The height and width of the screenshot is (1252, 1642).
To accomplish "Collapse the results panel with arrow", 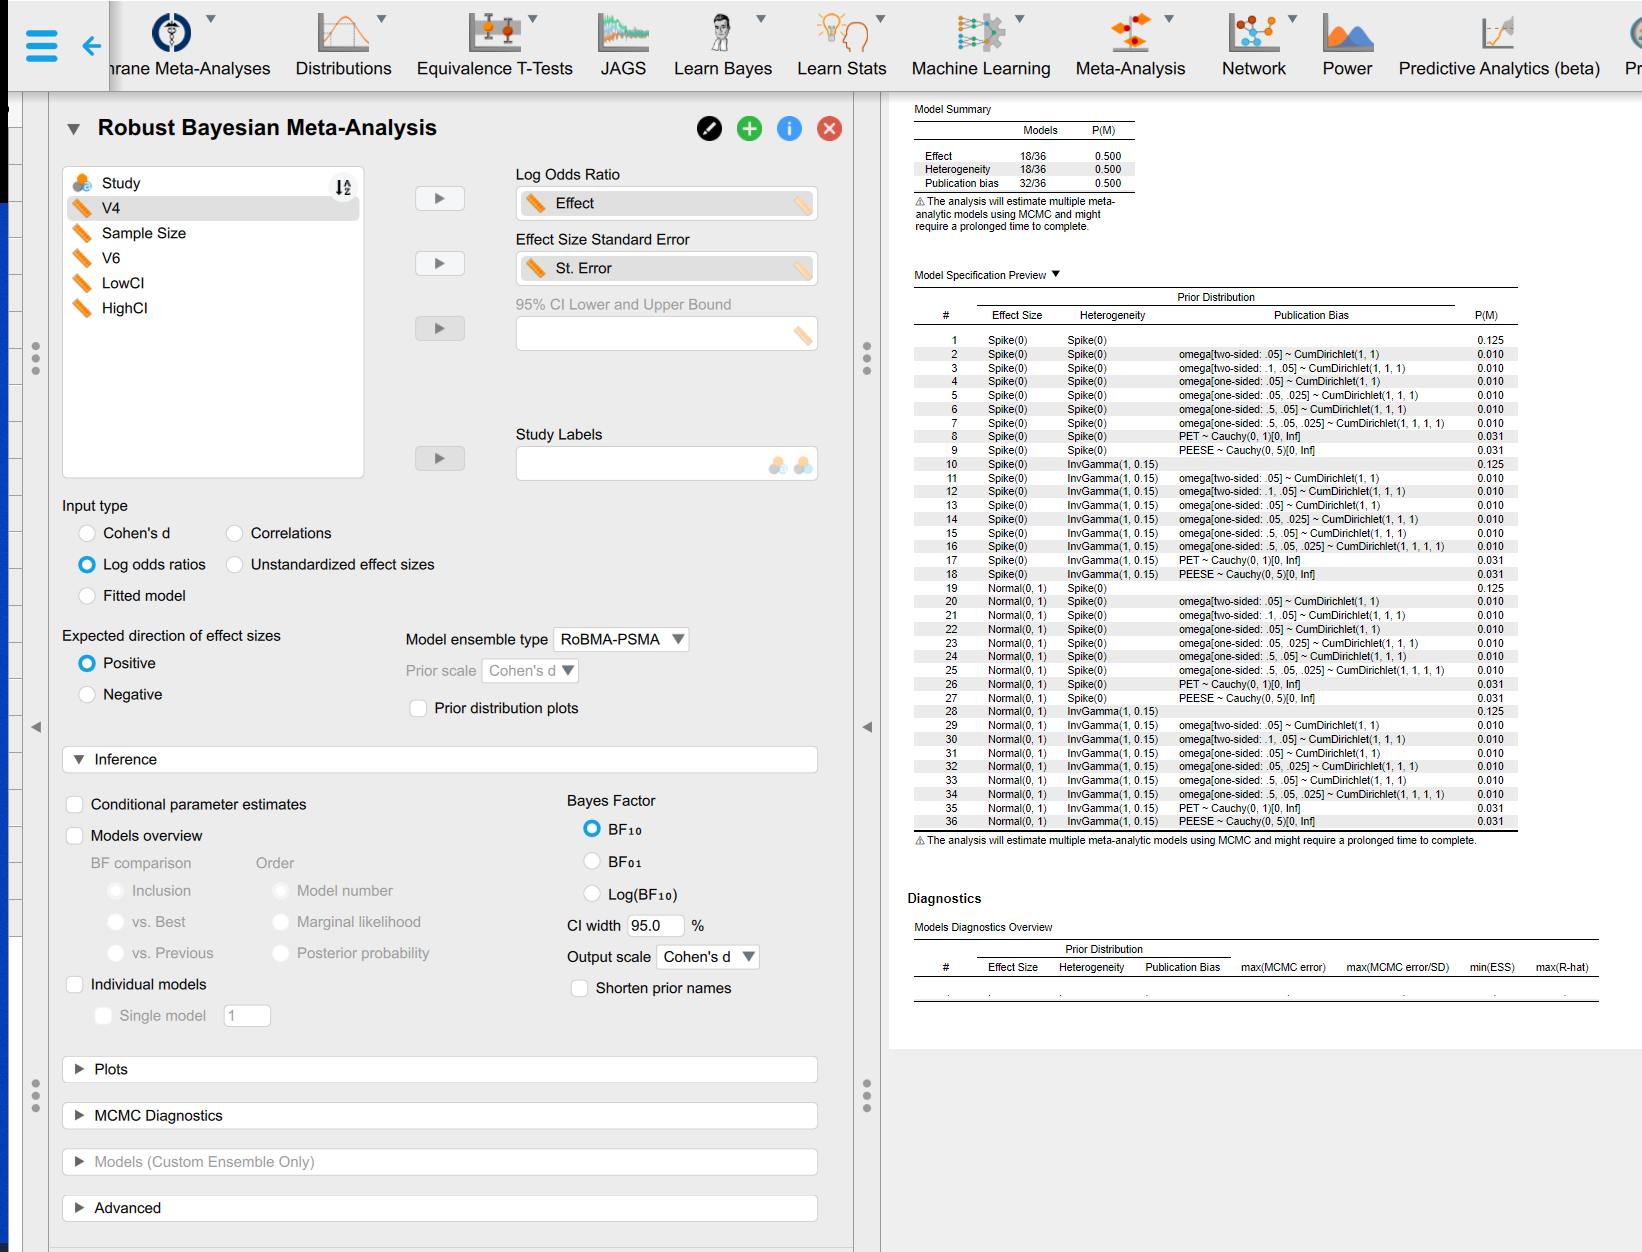I will pos(867,727).
